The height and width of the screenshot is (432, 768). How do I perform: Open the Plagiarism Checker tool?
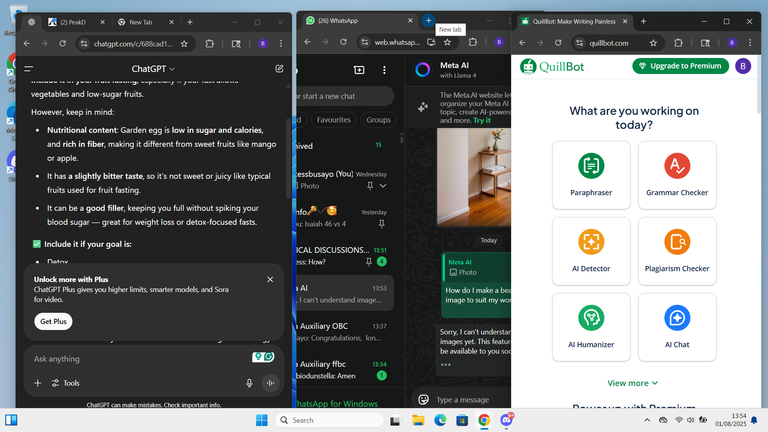pyautogui.click(x=677, y=251)
